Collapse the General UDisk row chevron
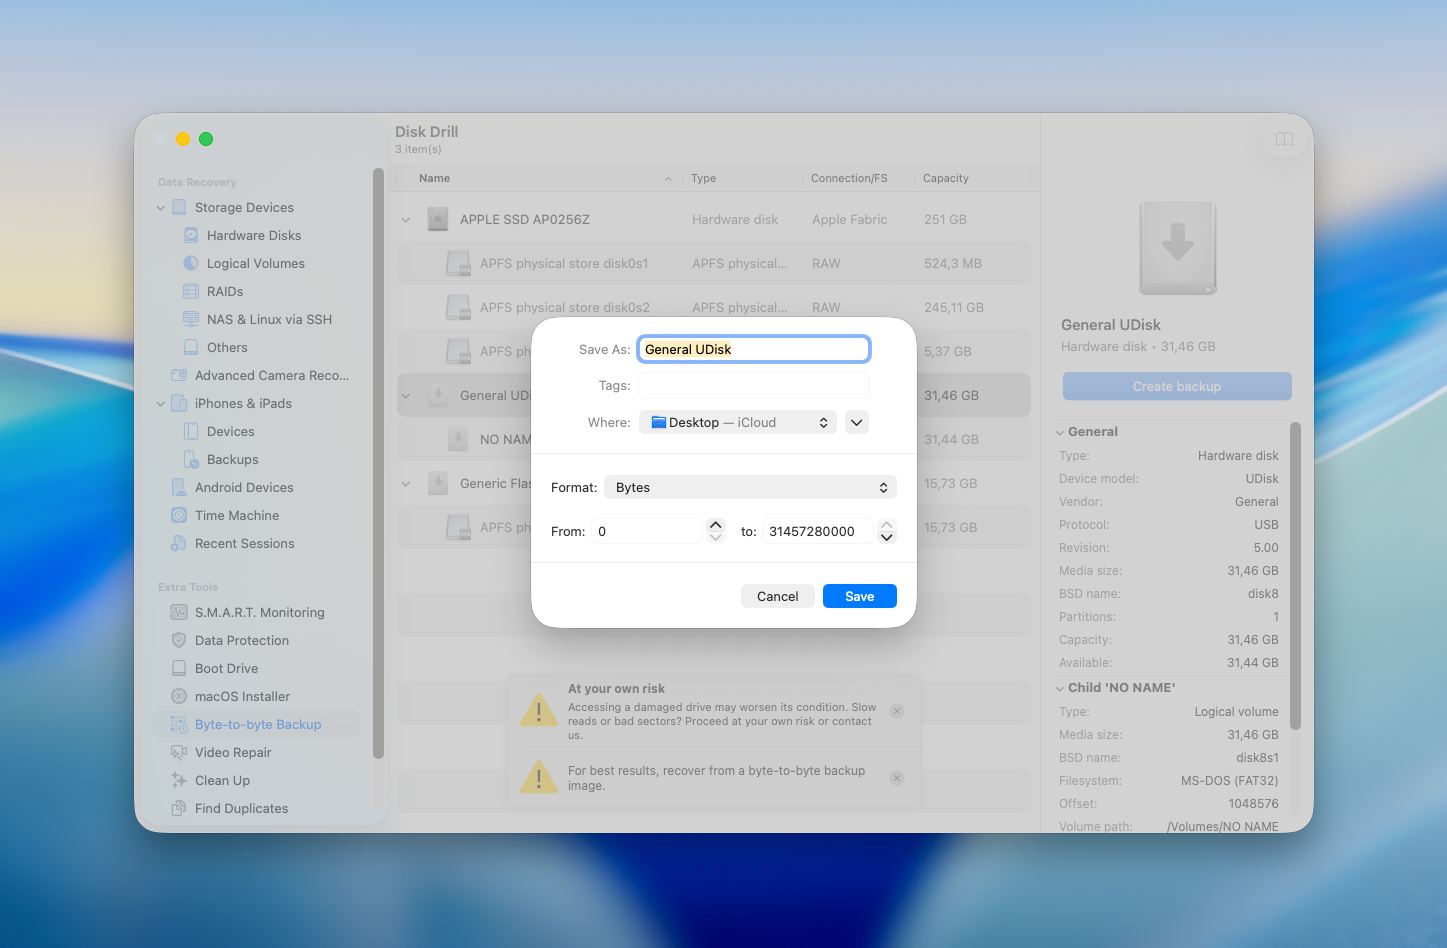This screenshot has width=1447, height=948. (x=406, y=395)
